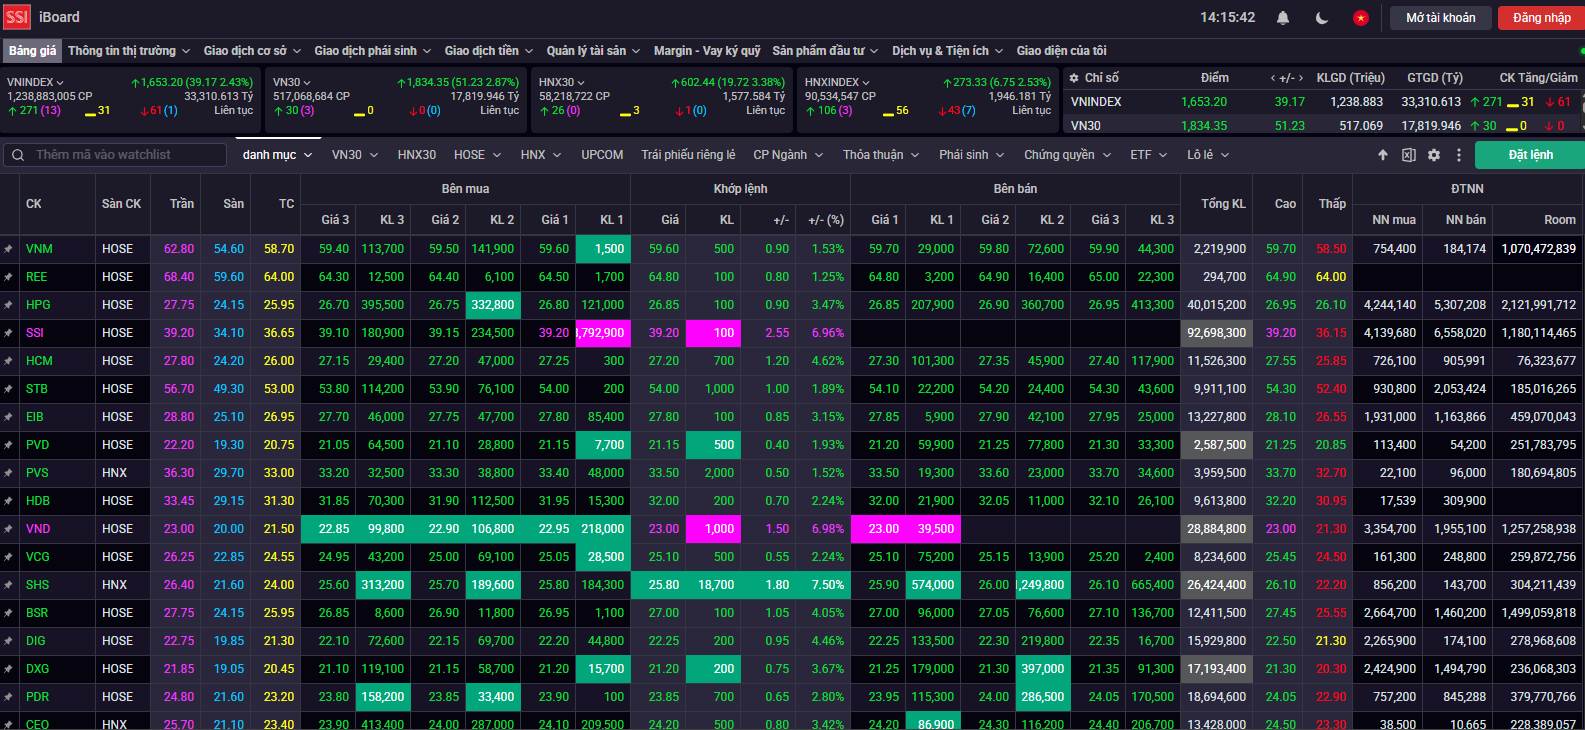Switch to the Bảng giá tab
Screen dimensions: 1585x730
[33, 51]
